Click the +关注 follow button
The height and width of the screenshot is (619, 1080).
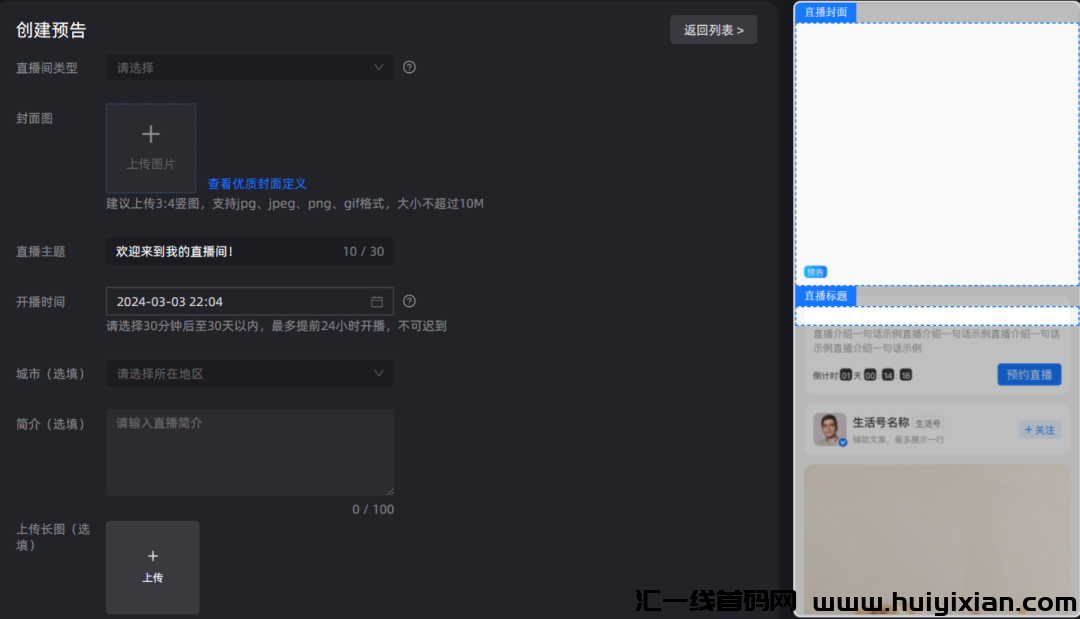(1039, 430)
